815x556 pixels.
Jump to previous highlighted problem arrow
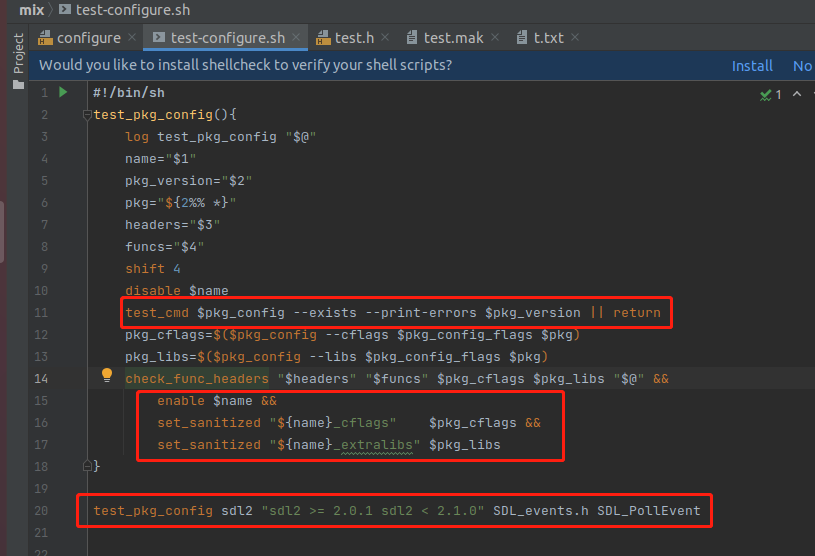(x=797, y=94)
